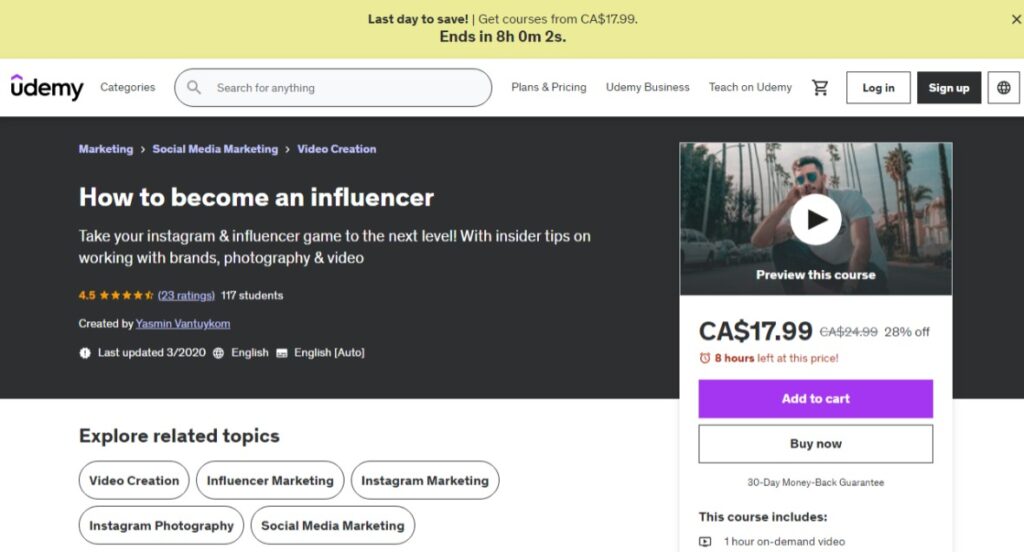Click the globe language selector icon
Viewport: 1024px width, 552px height.
coord(1004,88)
